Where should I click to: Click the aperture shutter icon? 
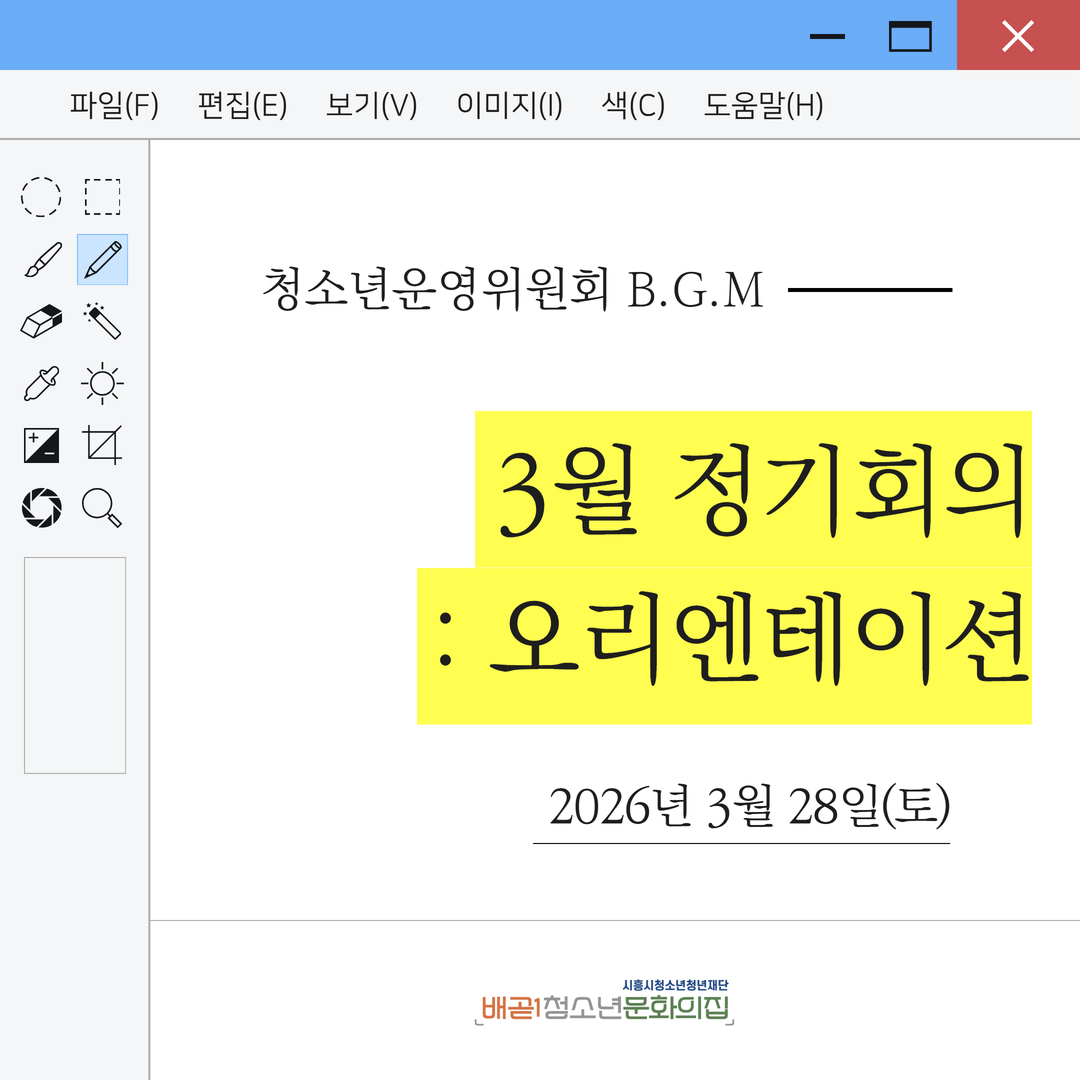(41, 507)
